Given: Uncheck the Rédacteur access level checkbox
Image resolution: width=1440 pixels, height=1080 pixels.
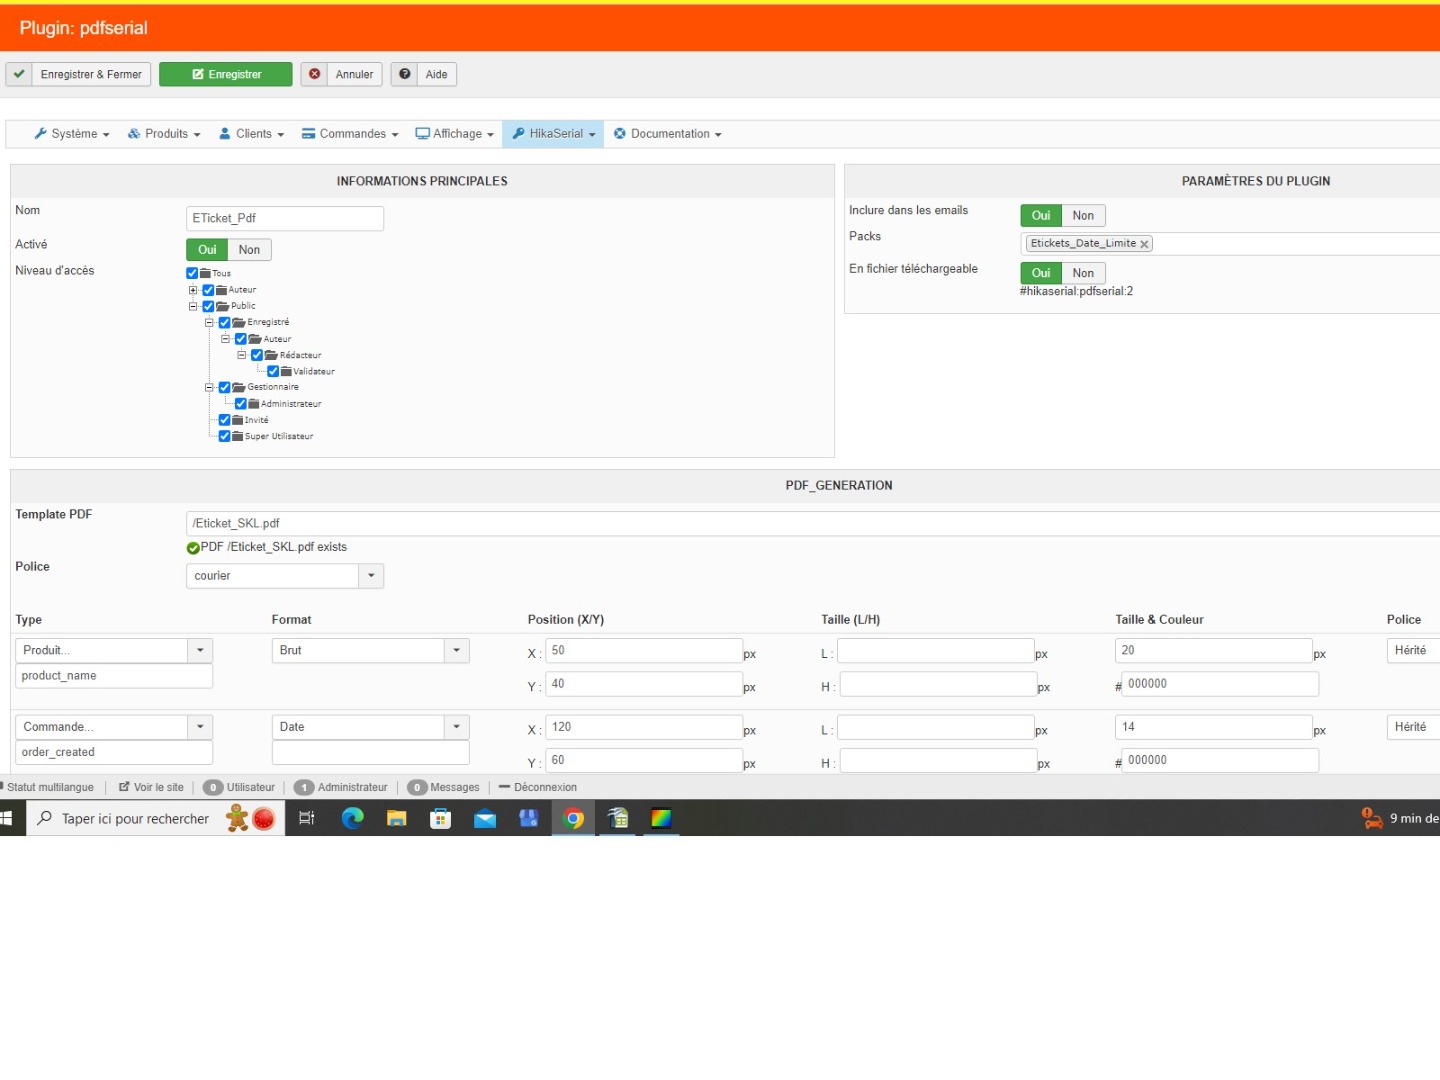Looking at the screenshot, I should point(257,355).
